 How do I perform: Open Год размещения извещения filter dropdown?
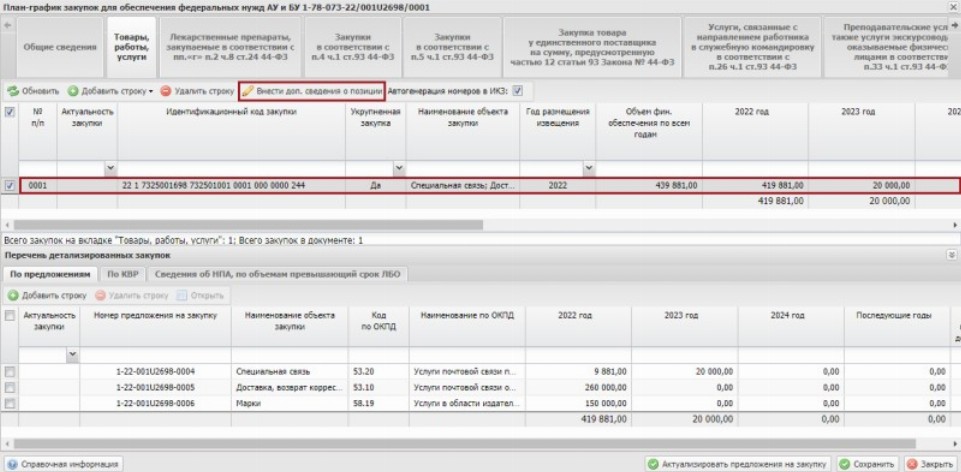tap(588, 168)
